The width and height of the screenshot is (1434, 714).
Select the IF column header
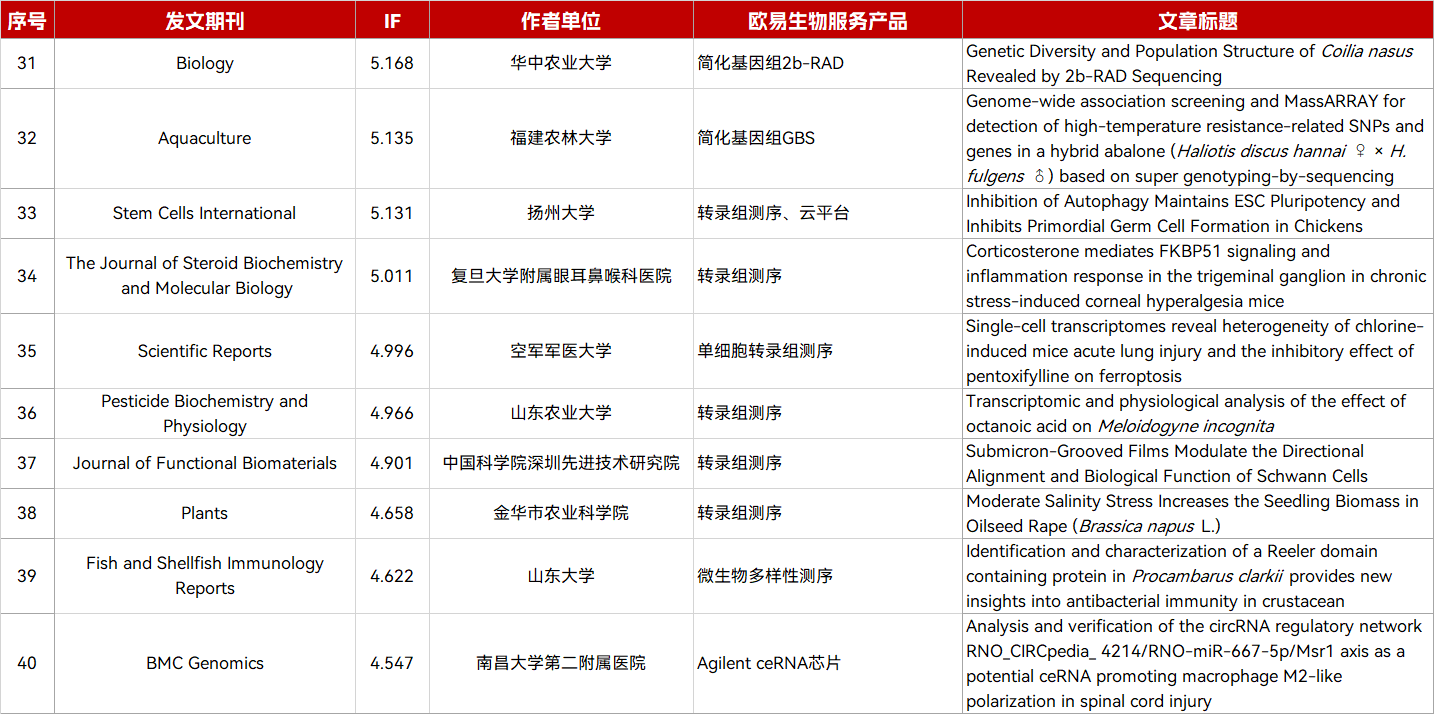pyautogui.click(x=392, y=20)
